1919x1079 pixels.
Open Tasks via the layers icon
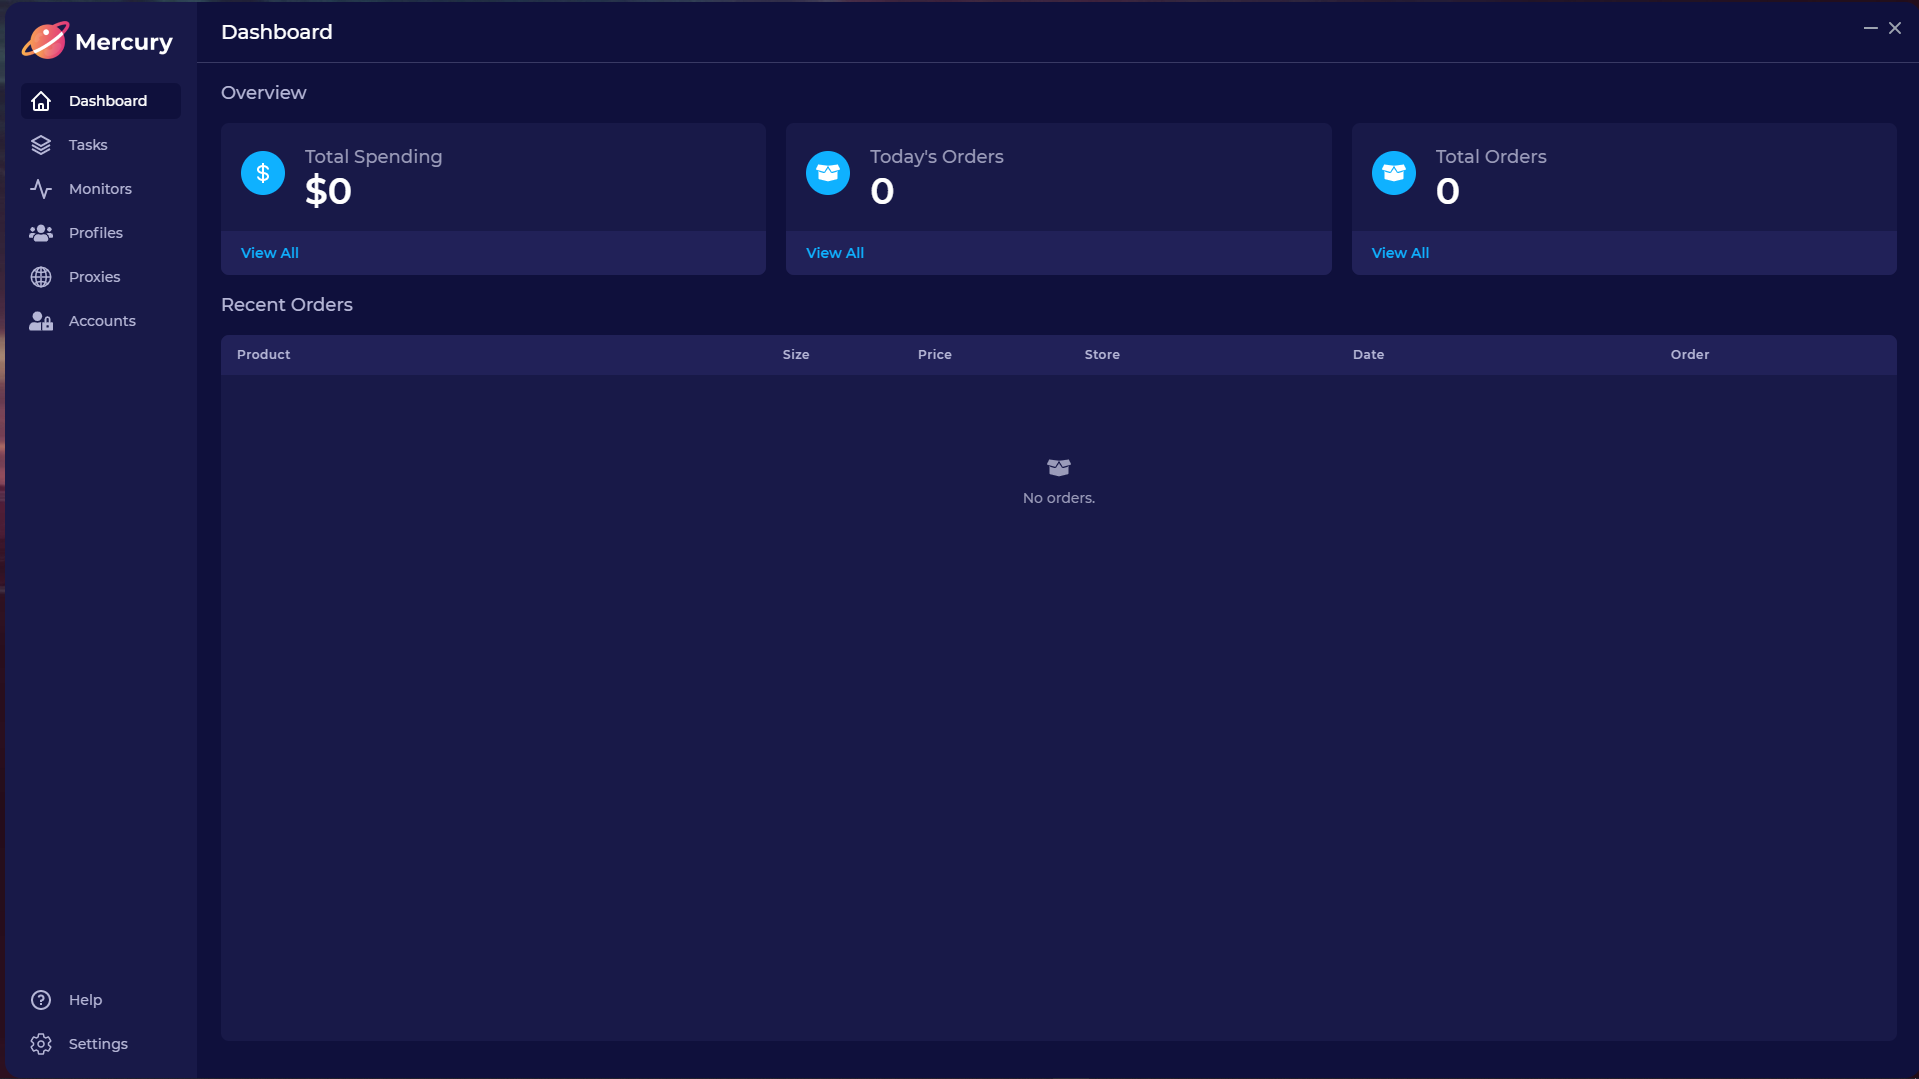tap(41, 145)
